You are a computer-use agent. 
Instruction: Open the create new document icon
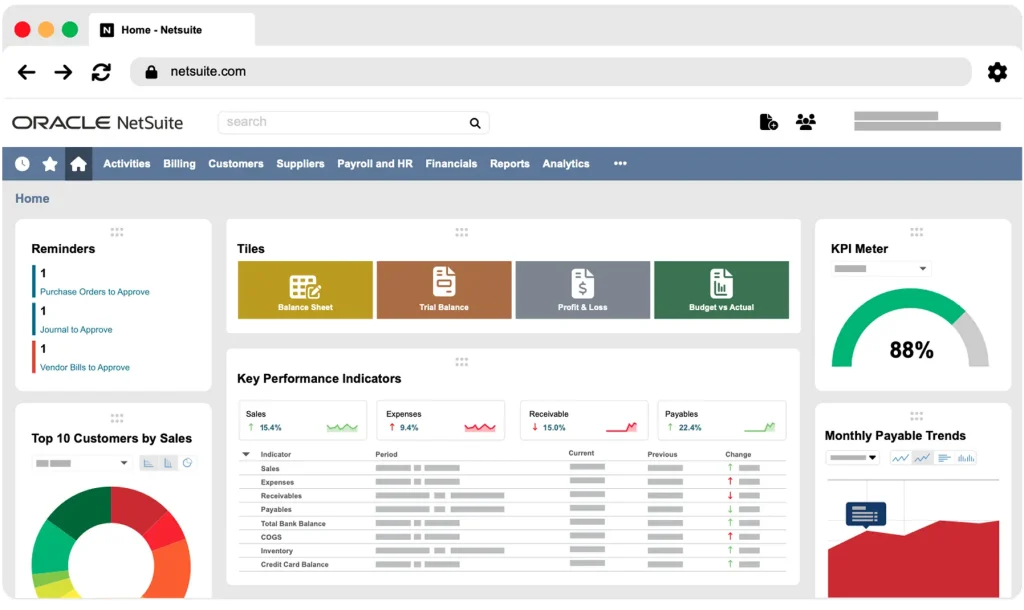coord(769,122)
